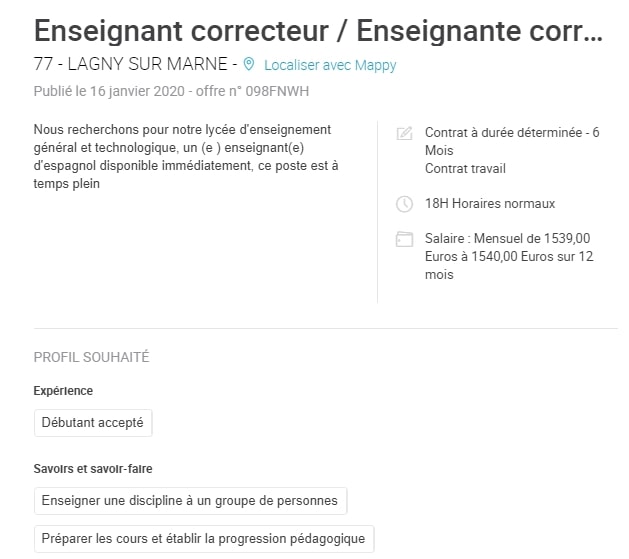
Task: Click the Préparer les cours skill tag
Action: [x=204, y=539]
